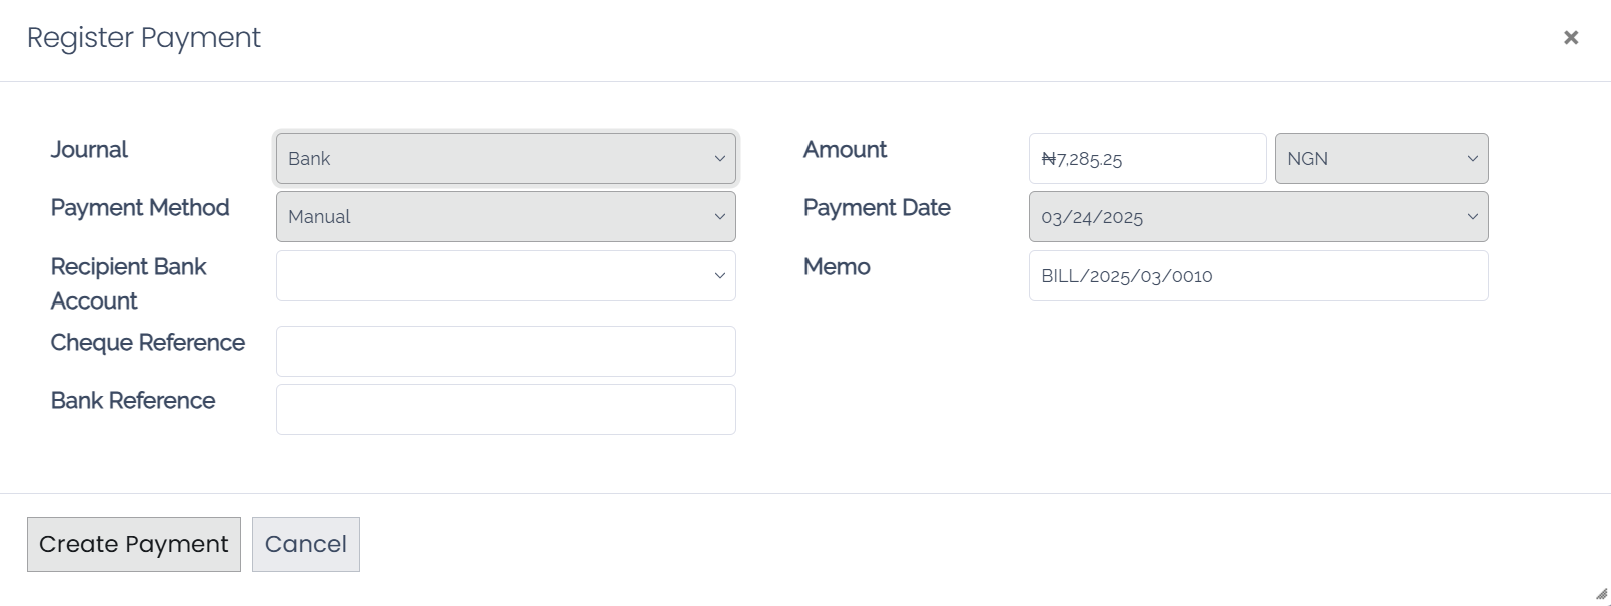Click the Payment Date label
This screenshot has height=606, width=1611.
point(876,208)
